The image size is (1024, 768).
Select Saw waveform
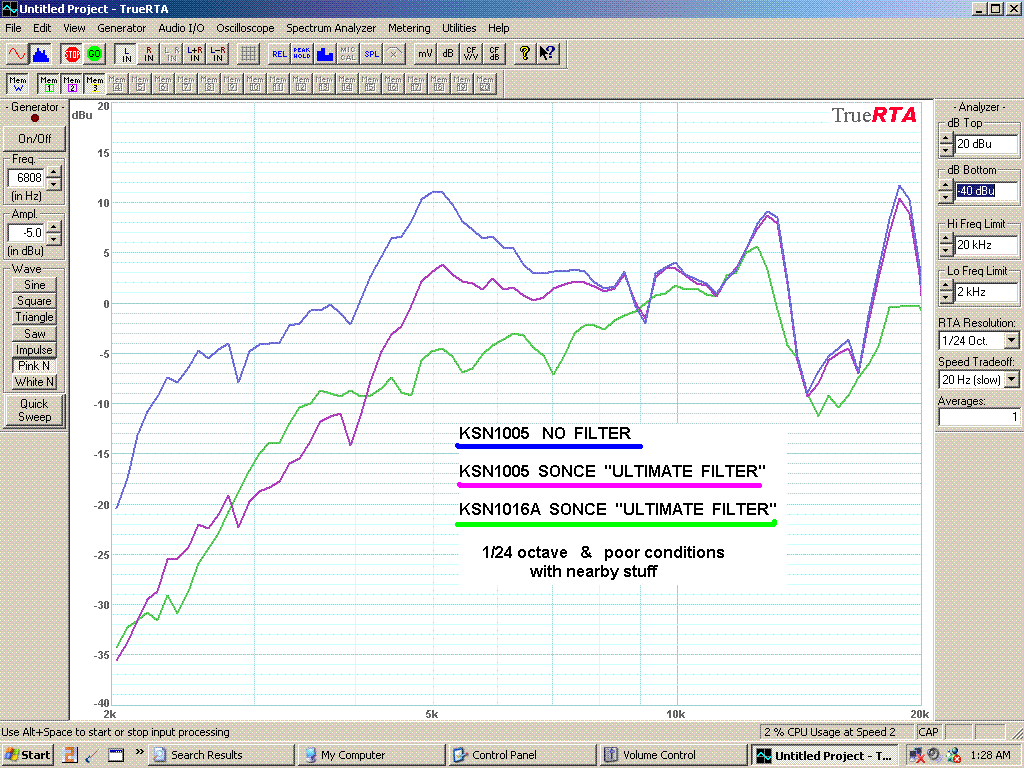pyautogui.click(x=34, y=334)
